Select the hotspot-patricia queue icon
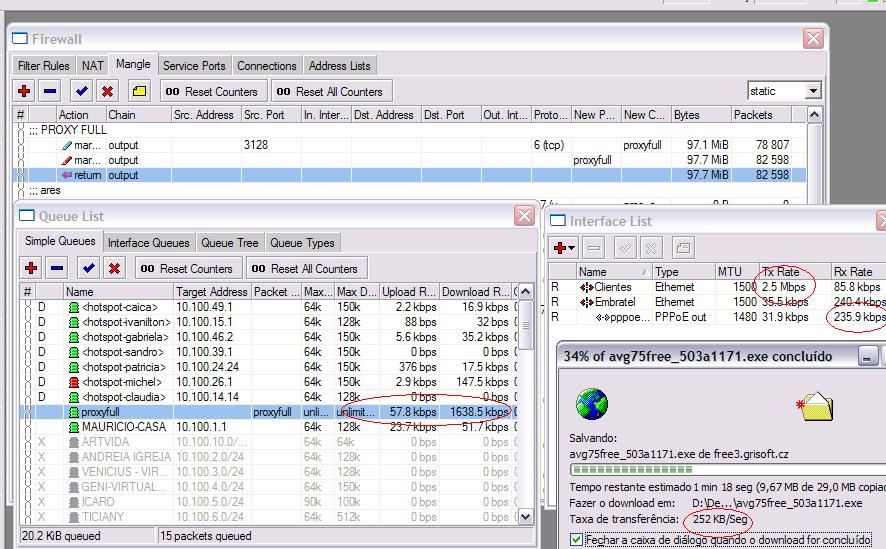The image size is (886, 549). [73, 367]
